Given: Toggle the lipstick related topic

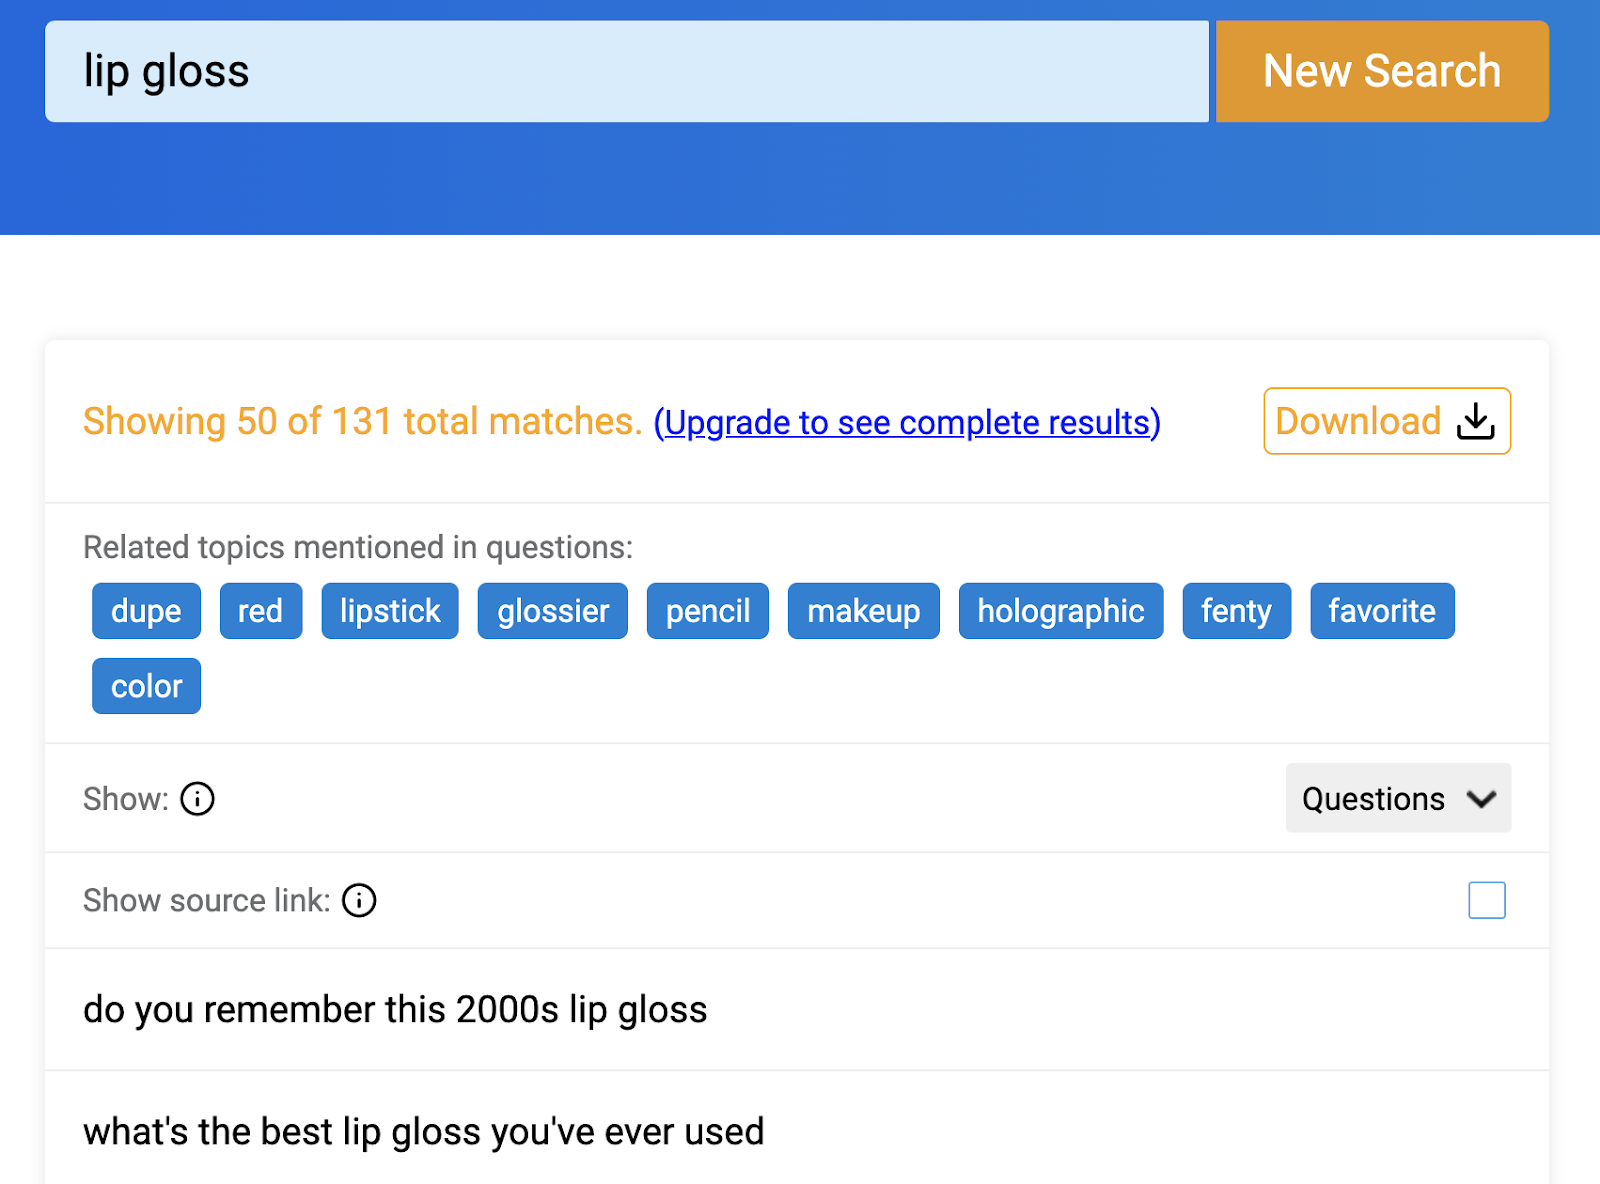Looking at the screenshot, I should click(389, 610).
